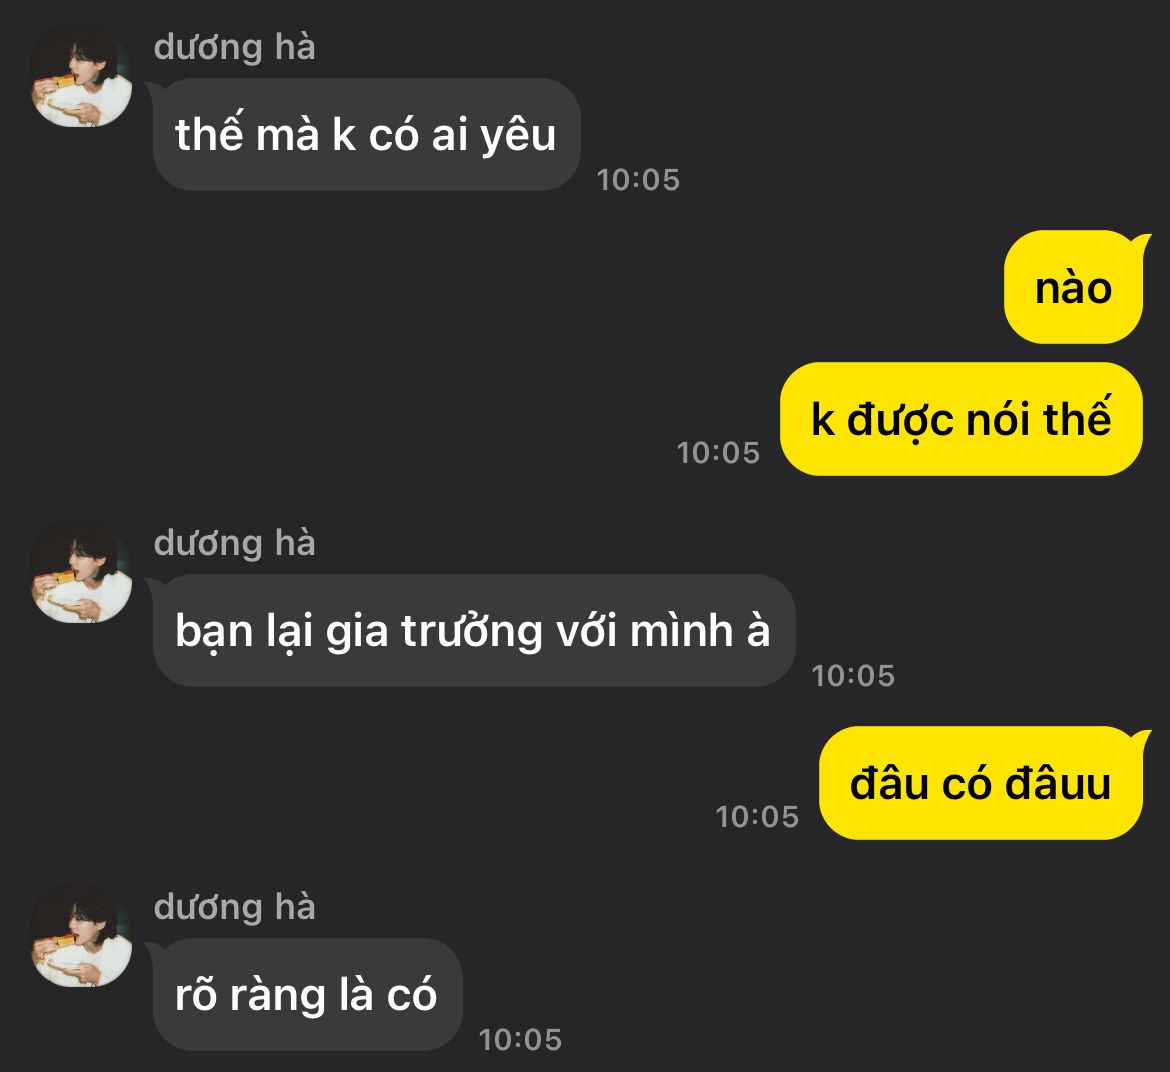Tap the word 'mình' in the gia trưởng message
The height and width of the screenshot is (1072, 1170).
point(682,631)
